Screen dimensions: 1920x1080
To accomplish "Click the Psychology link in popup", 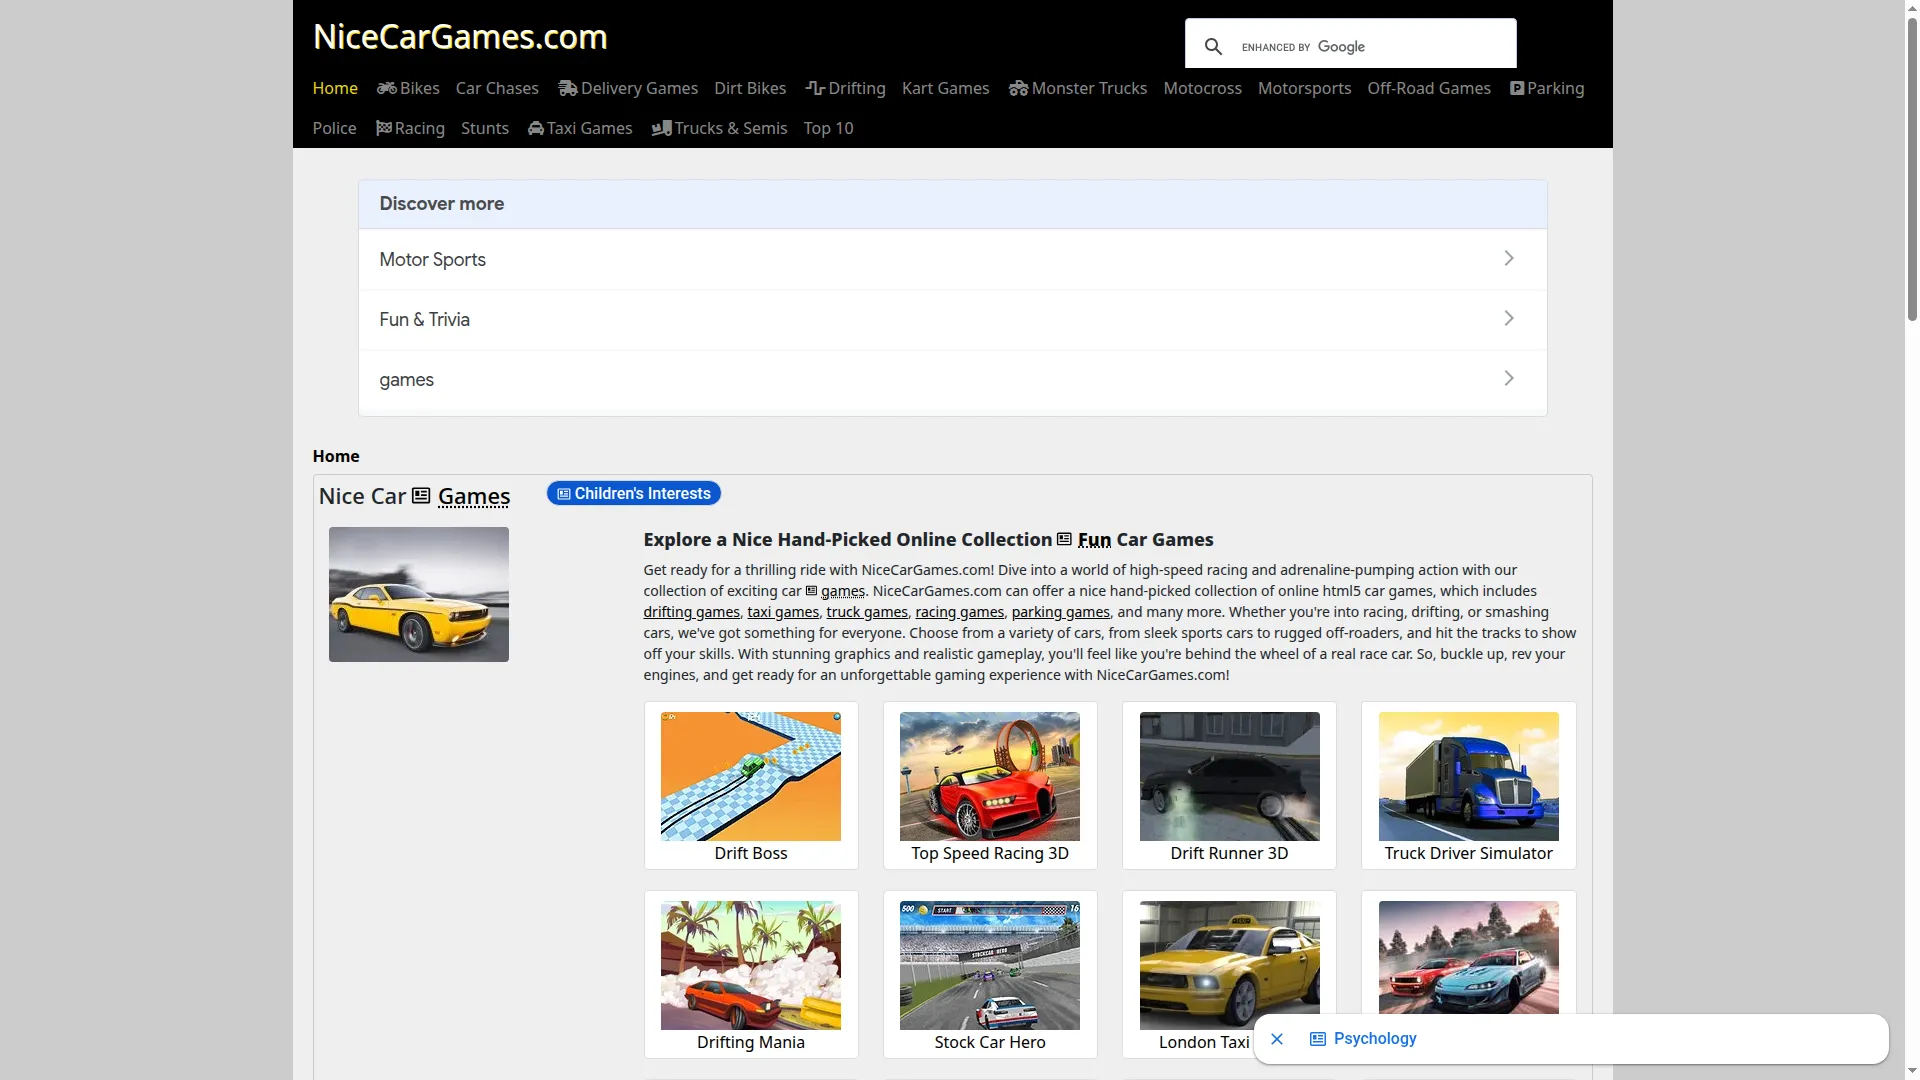I will coord(1375,1039).
